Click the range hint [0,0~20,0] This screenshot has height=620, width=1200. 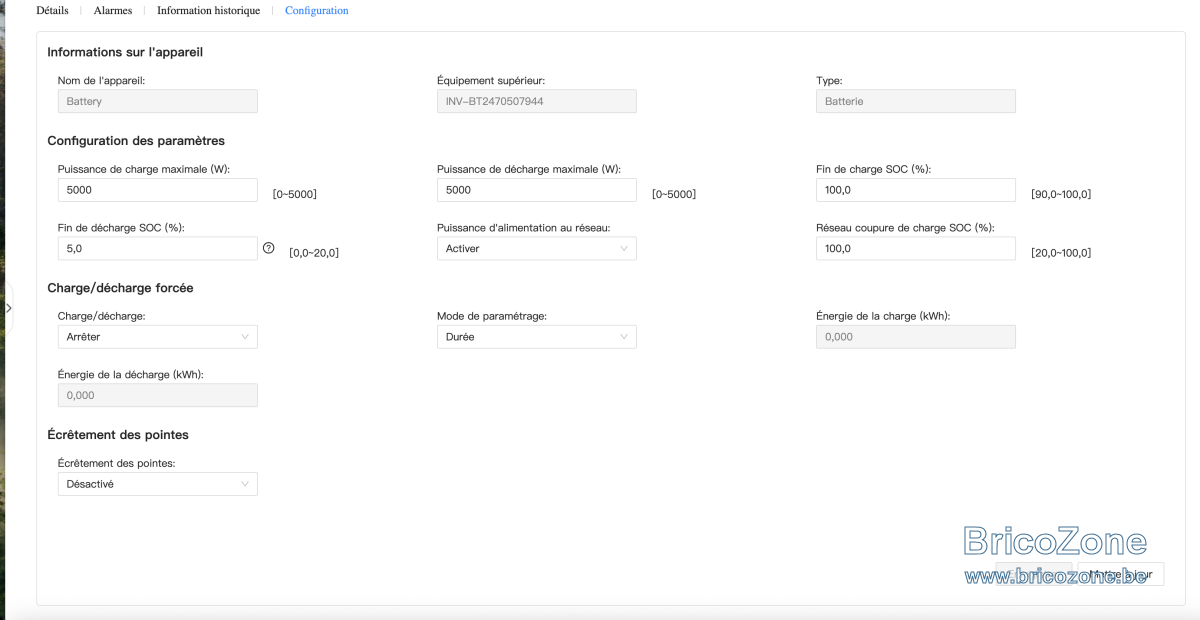pos(314,253)
